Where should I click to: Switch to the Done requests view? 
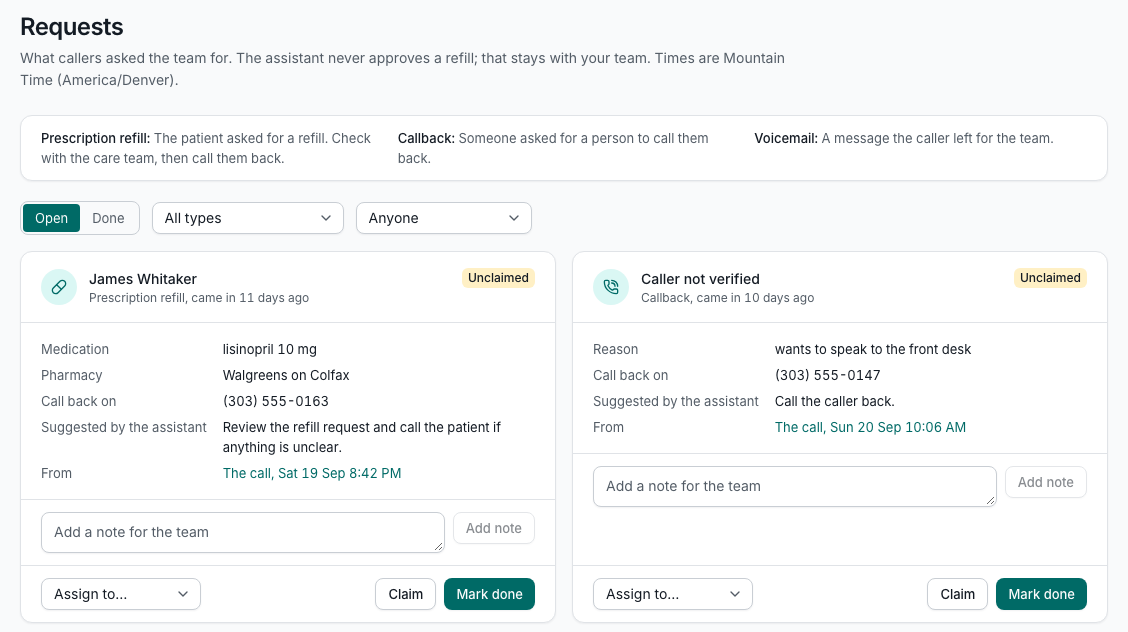tap(108, 218)
